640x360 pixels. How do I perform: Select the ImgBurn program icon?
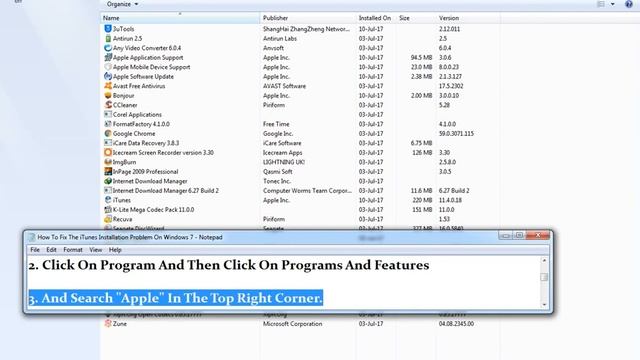coord(108,162)
